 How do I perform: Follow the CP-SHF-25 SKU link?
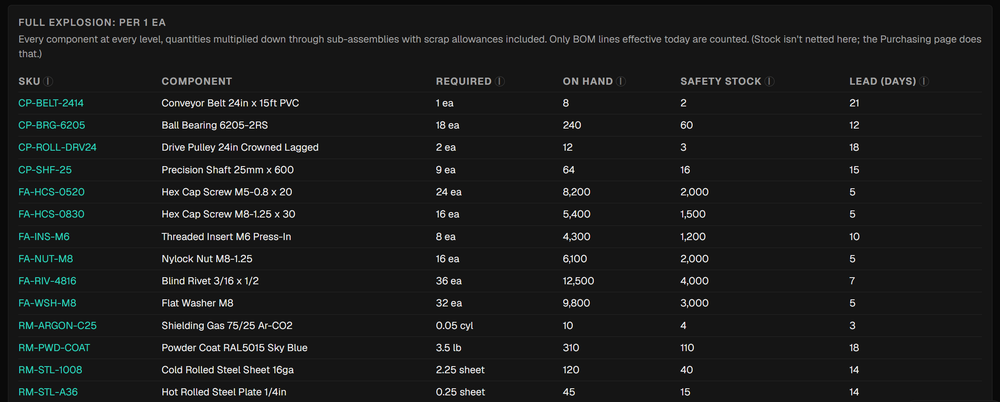(x=45, y=170)
